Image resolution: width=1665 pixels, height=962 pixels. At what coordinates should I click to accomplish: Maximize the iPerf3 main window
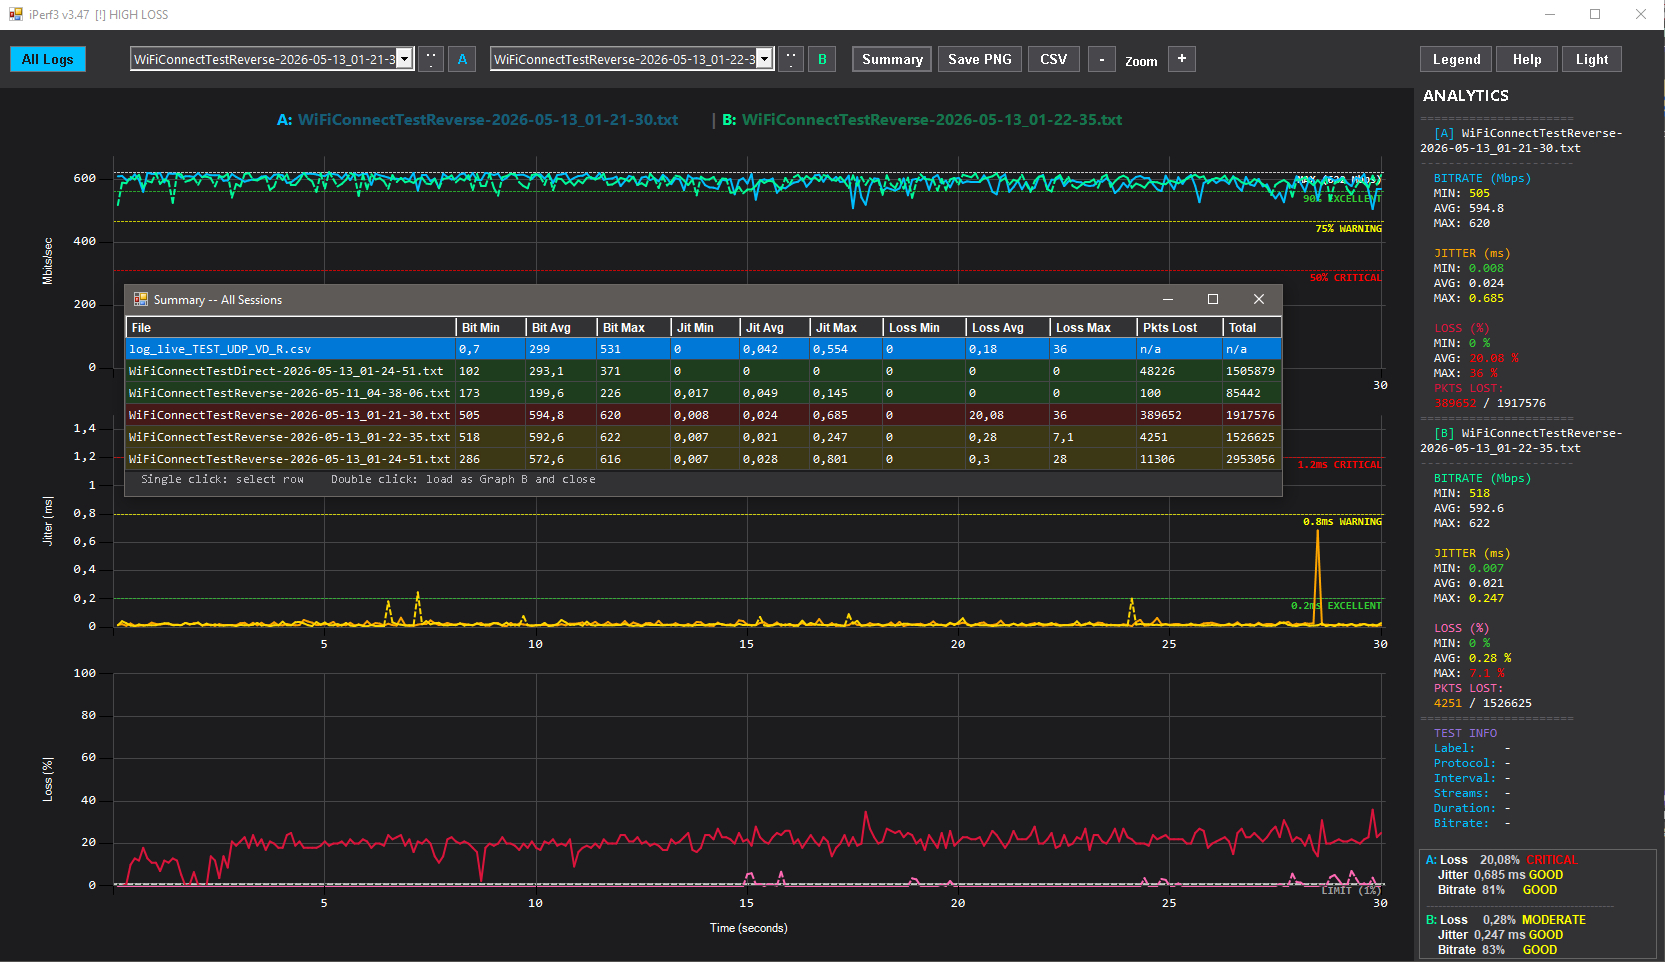coord(1595,14)
